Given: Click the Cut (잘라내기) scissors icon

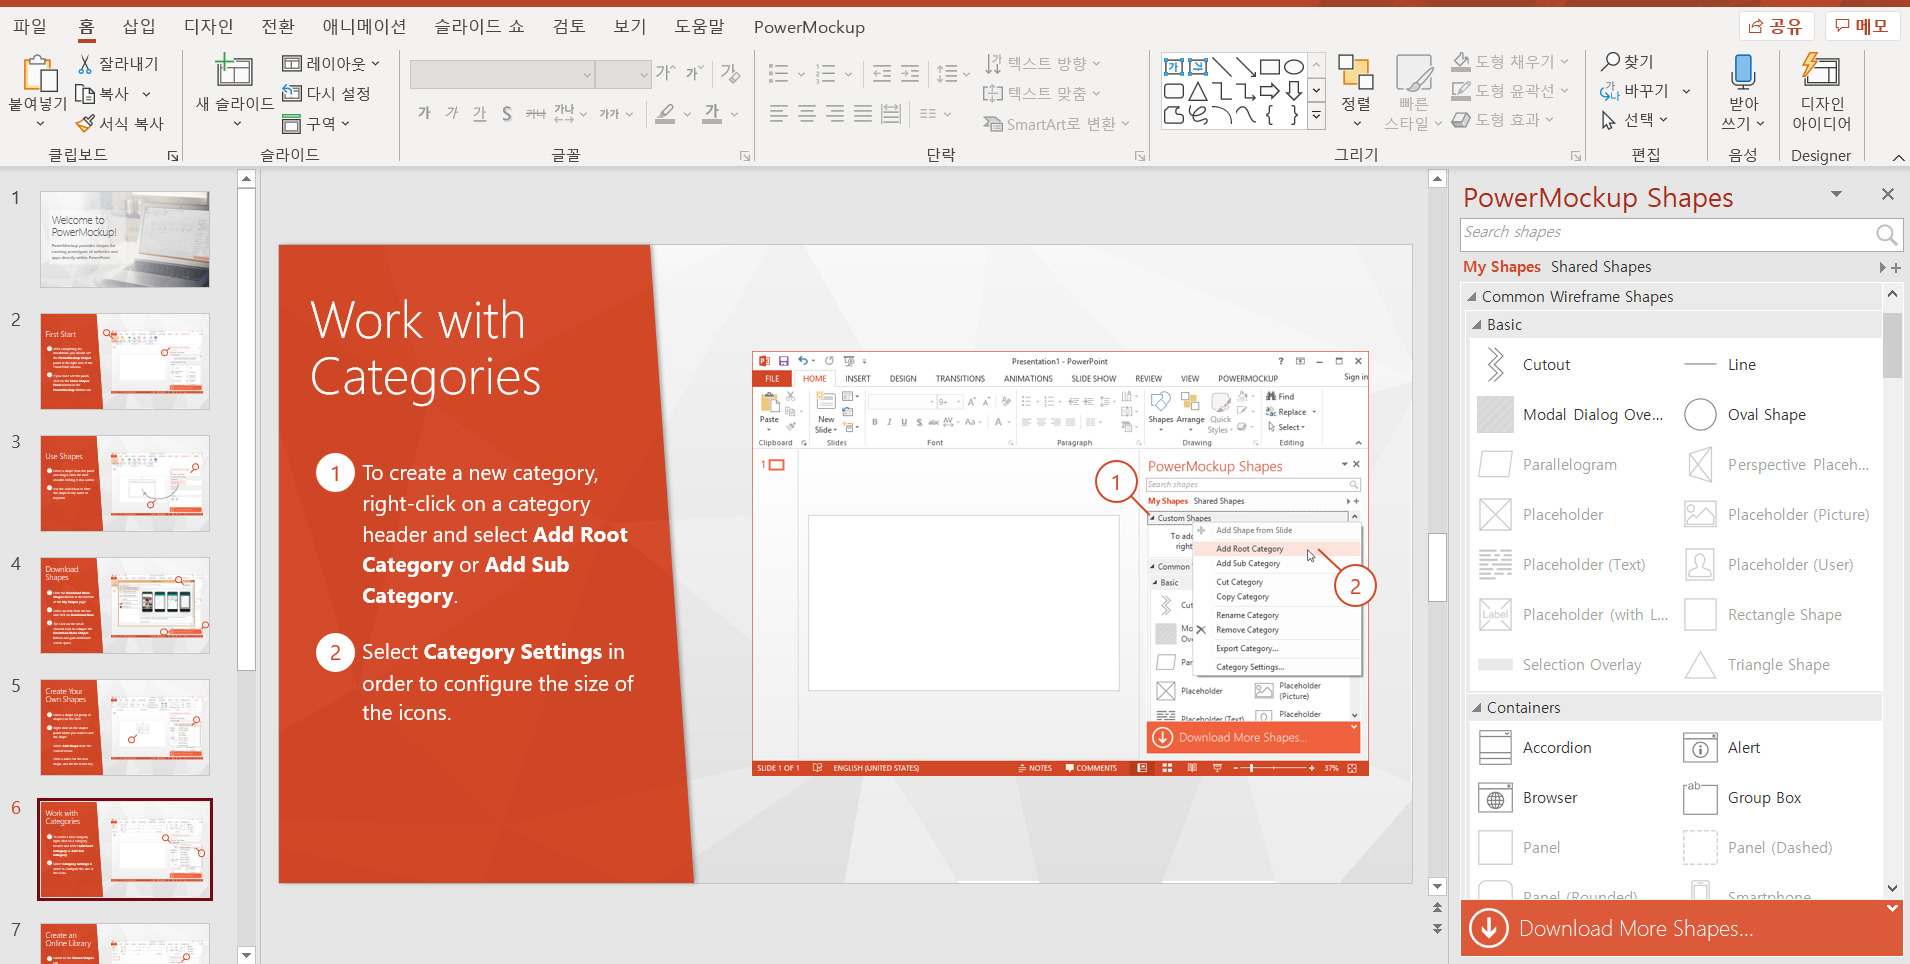Looking at the screenshot, I should click(x=86, y=64).
